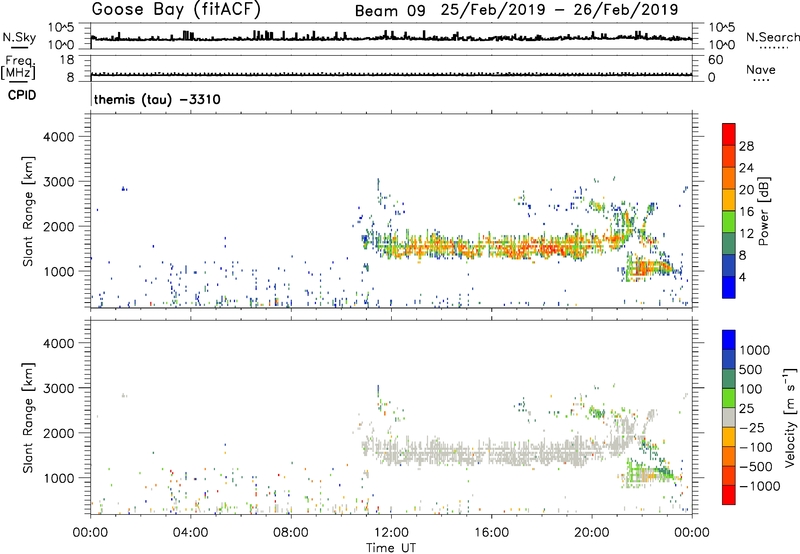This screenshot has height=554, width=800.
Task: Click the "04:00" time tick label
Action: pyautogui.click(x=190, y=532)
